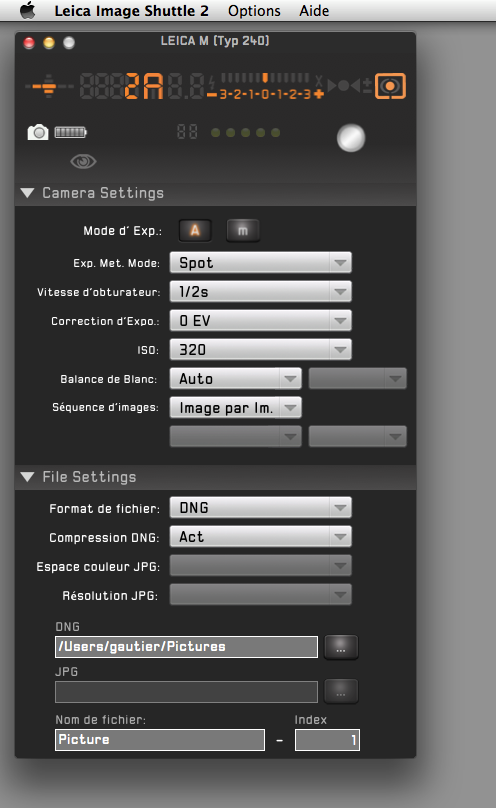Select m manual exposure mode
Screen dimensions: 496x808
point(243,230)
